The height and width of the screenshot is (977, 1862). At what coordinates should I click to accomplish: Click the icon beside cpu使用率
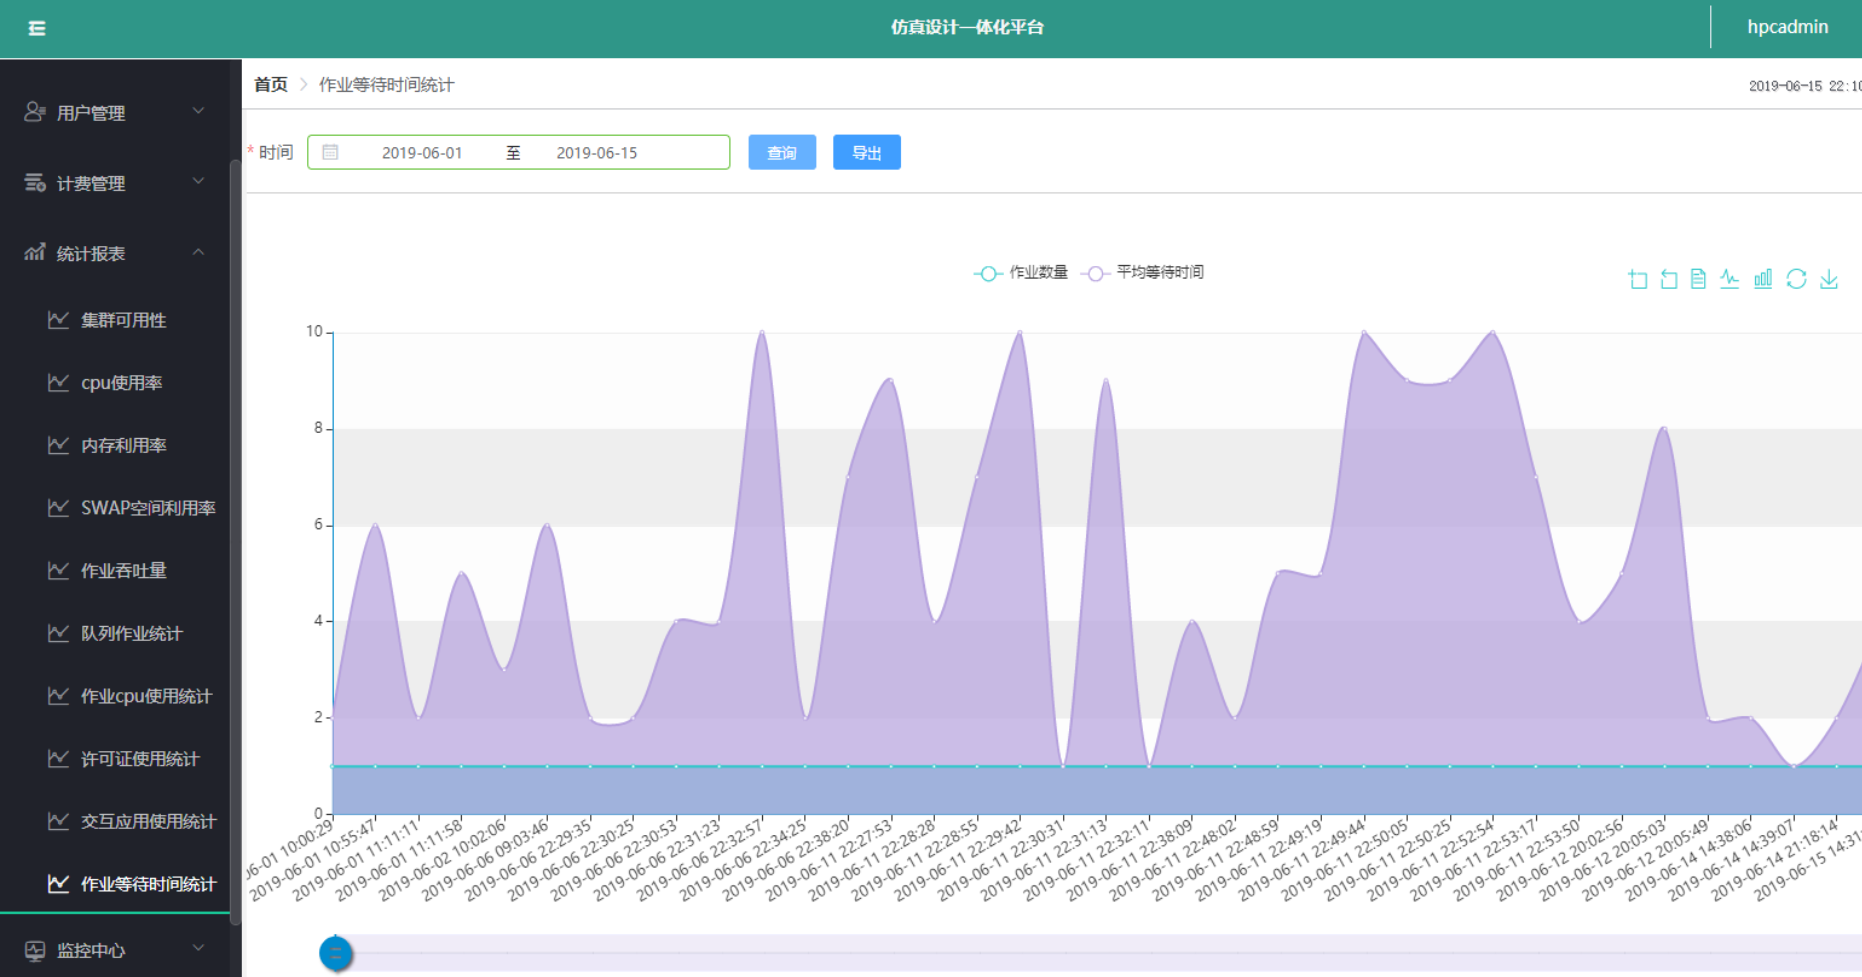[59, 382]
